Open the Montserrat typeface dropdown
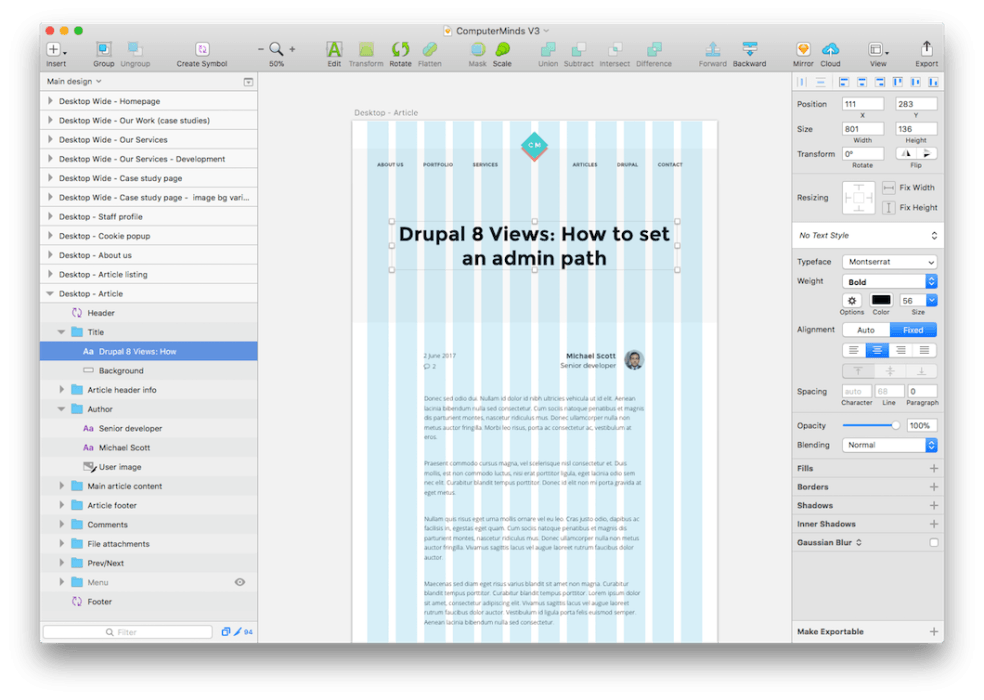The image size is (984, 700). coord(890,261)
